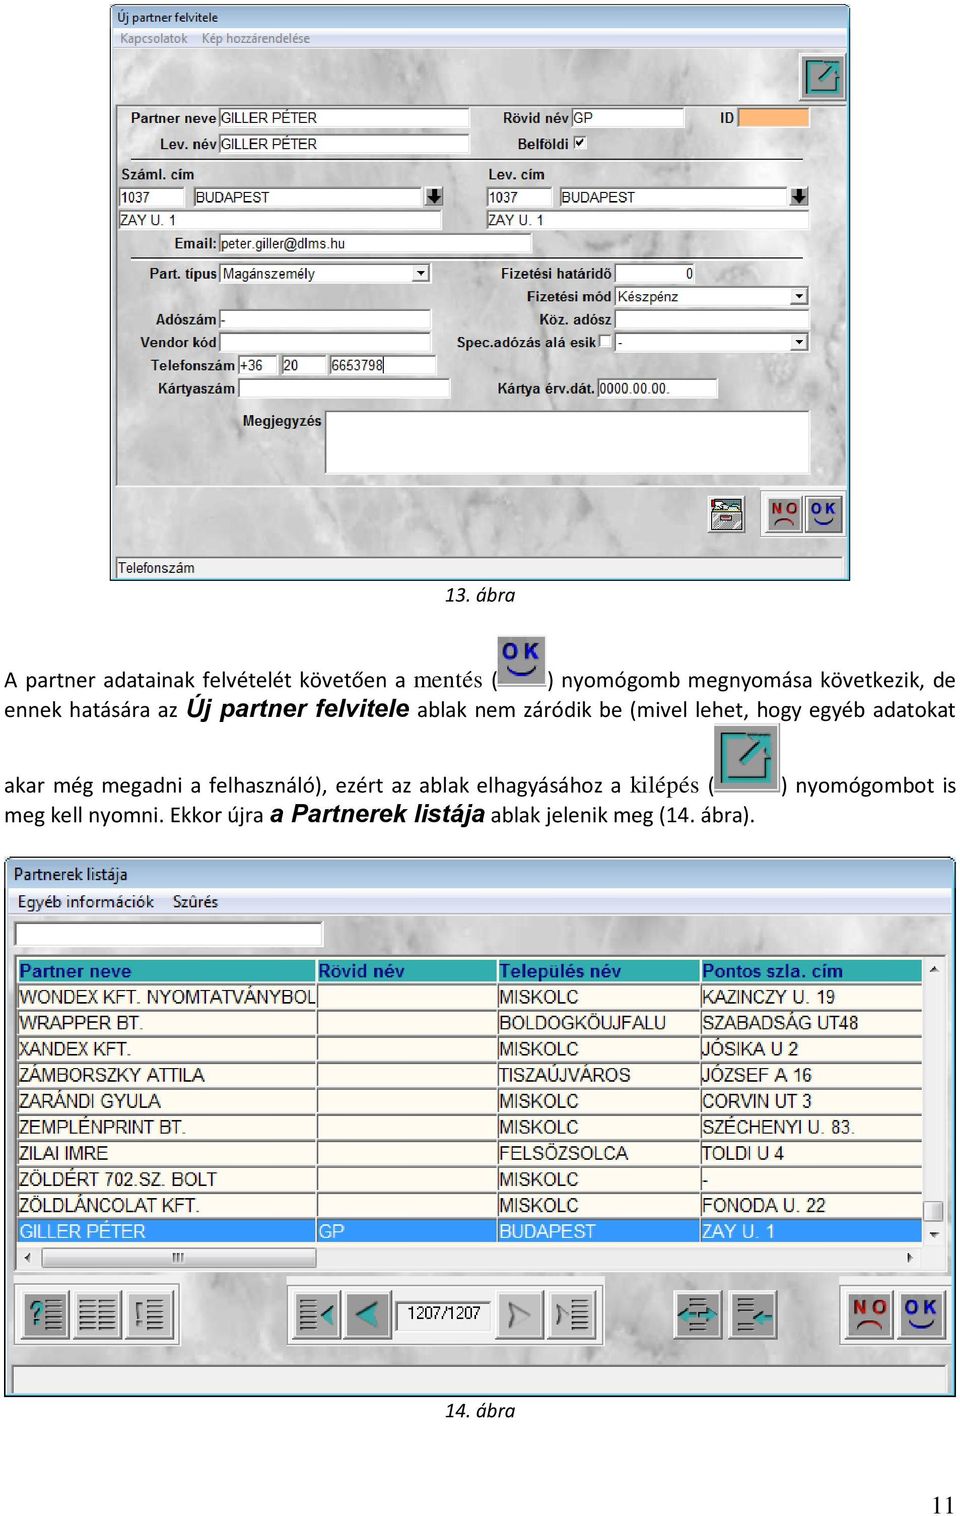The width and height of the screenshot is (960, 1516).
Task: Toggle the Spec.adózás alá esik checkbox
Action: [605, 342]
